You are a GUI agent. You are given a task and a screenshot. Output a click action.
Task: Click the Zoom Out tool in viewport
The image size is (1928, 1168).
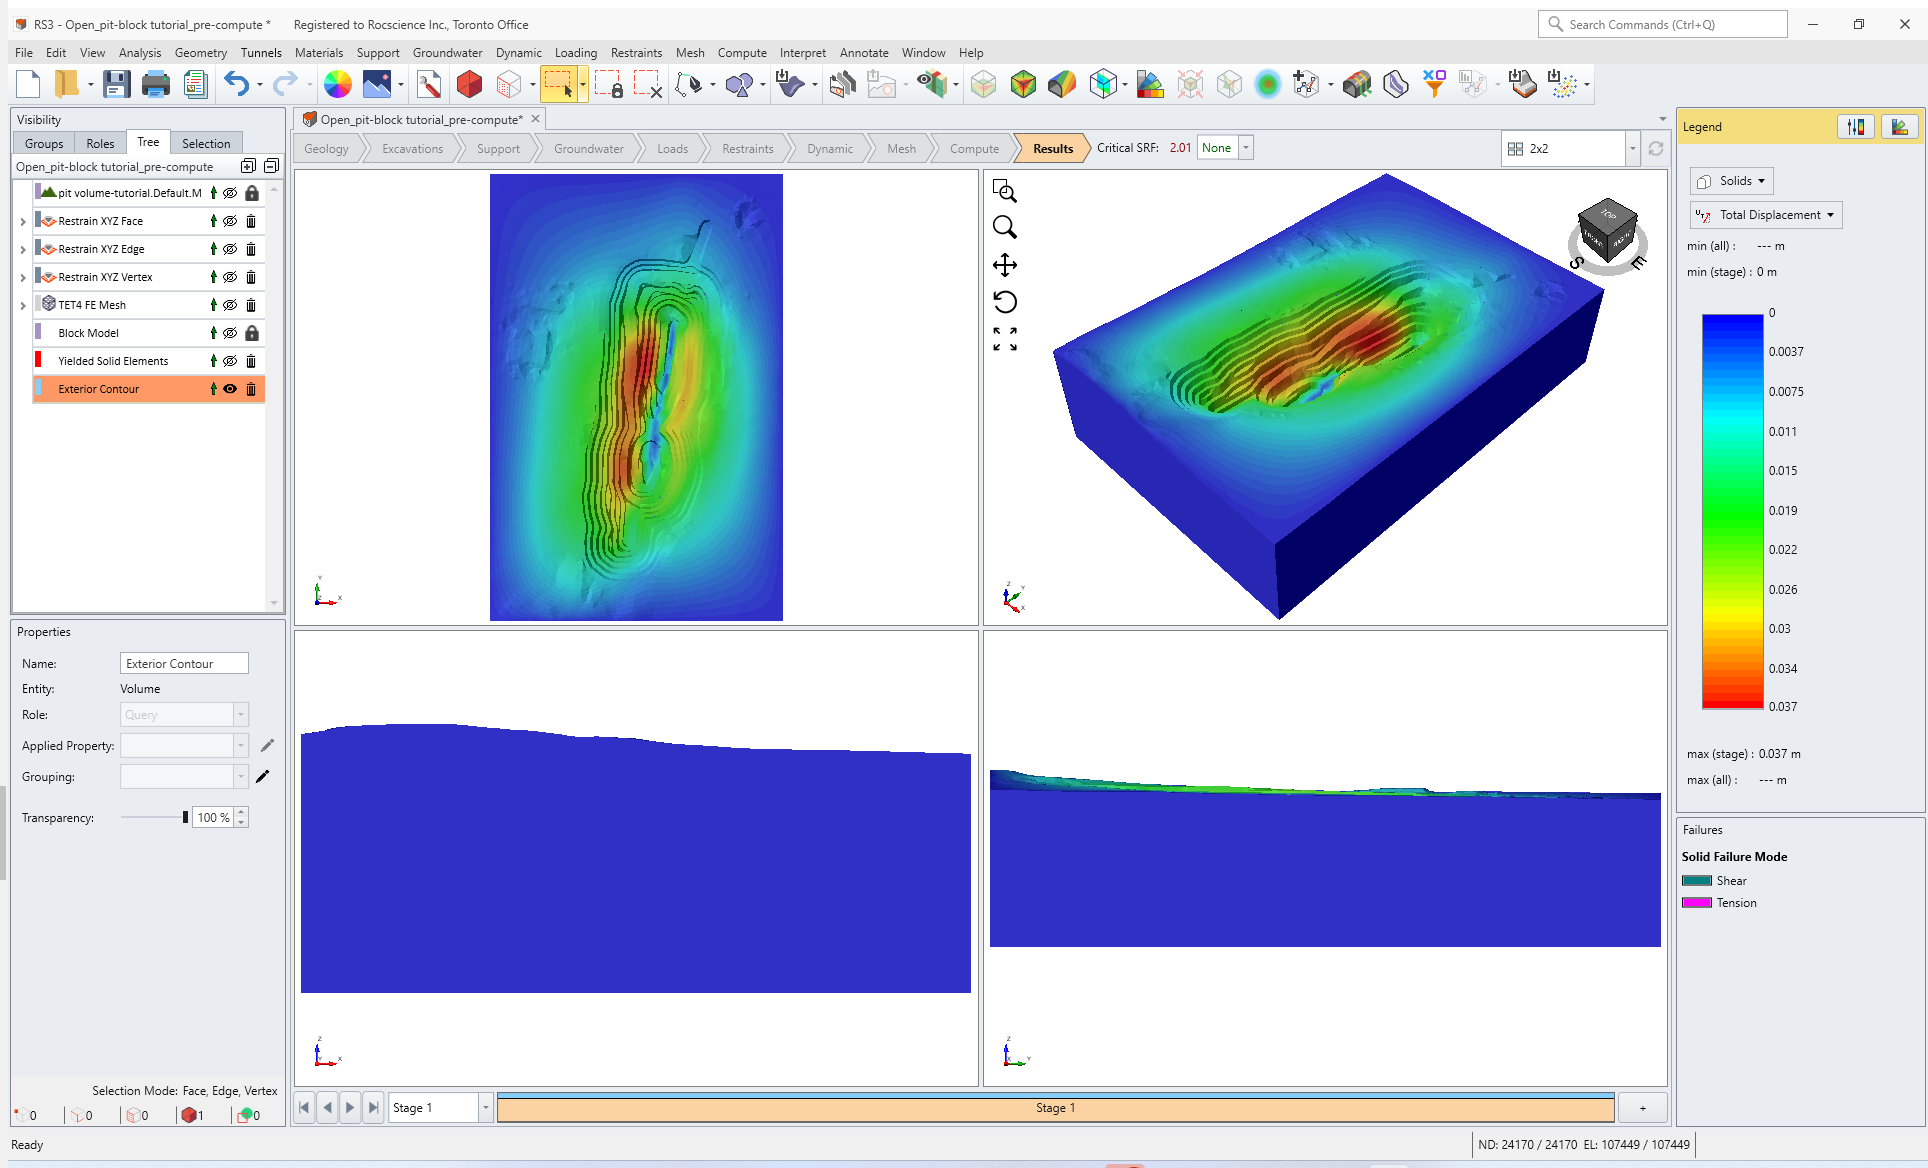1007,229
